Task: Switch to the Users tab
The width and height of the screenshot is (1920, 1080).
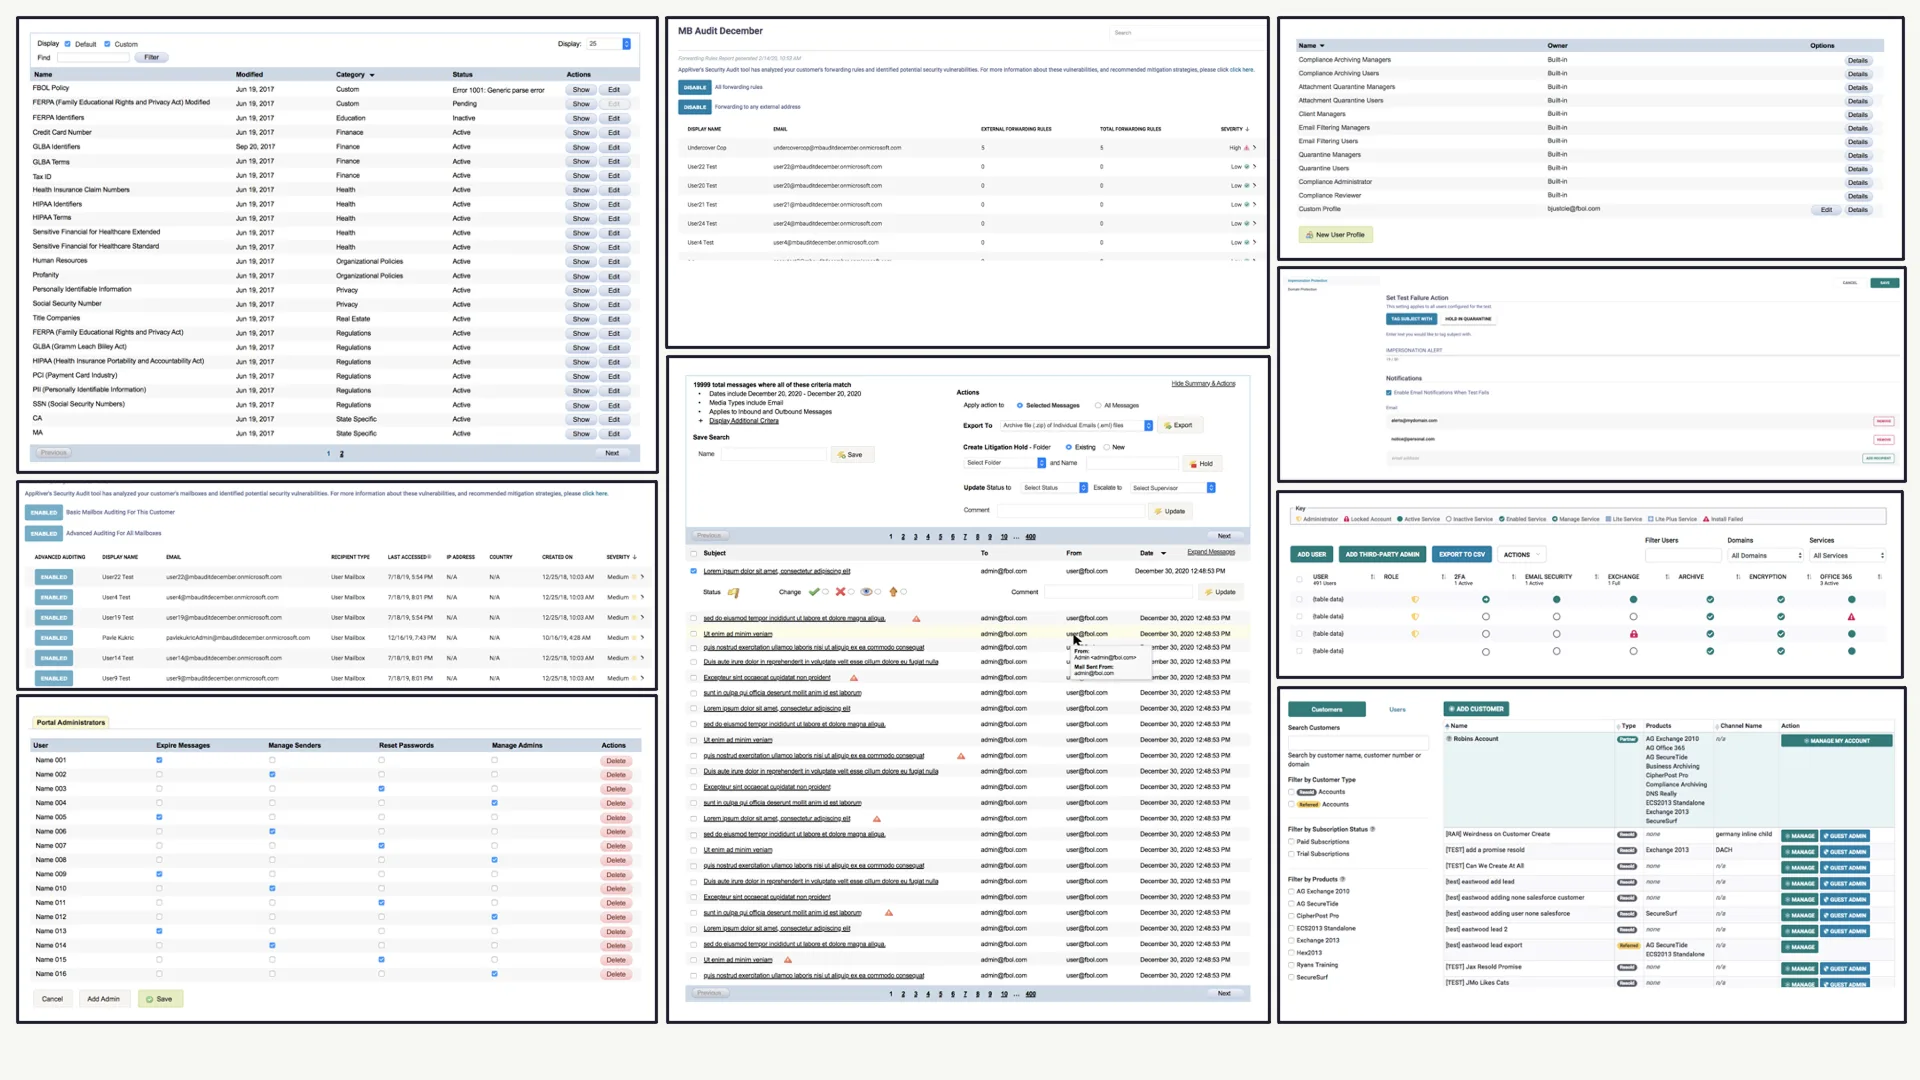Action: coord(1397,709)
